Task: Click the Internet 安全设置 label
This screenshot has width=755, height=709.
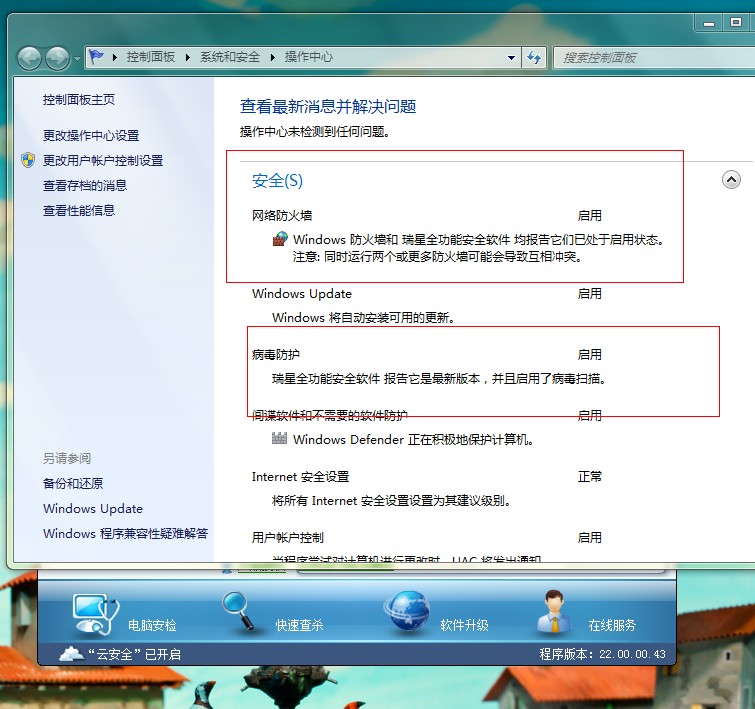Action: click(x=300, y=477)
